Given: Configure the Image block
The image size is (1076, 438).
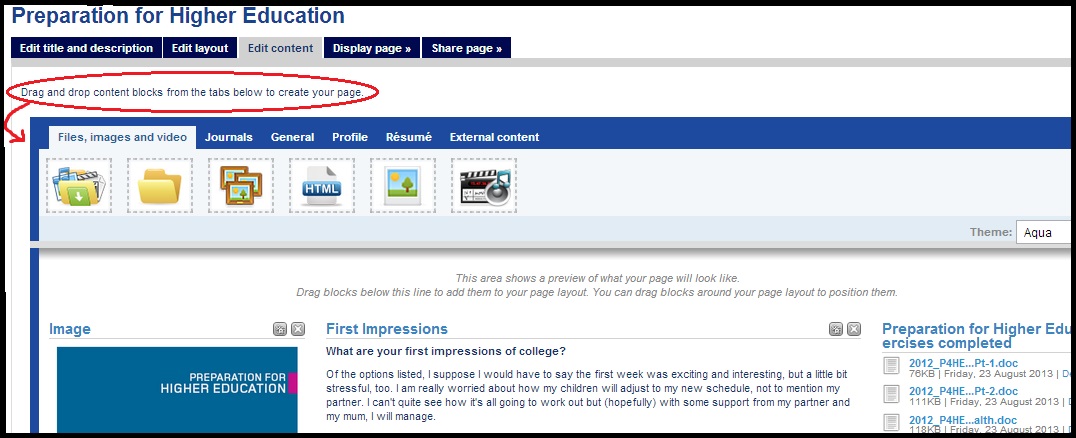Looking at the screenshot, I should pos(280,330).
